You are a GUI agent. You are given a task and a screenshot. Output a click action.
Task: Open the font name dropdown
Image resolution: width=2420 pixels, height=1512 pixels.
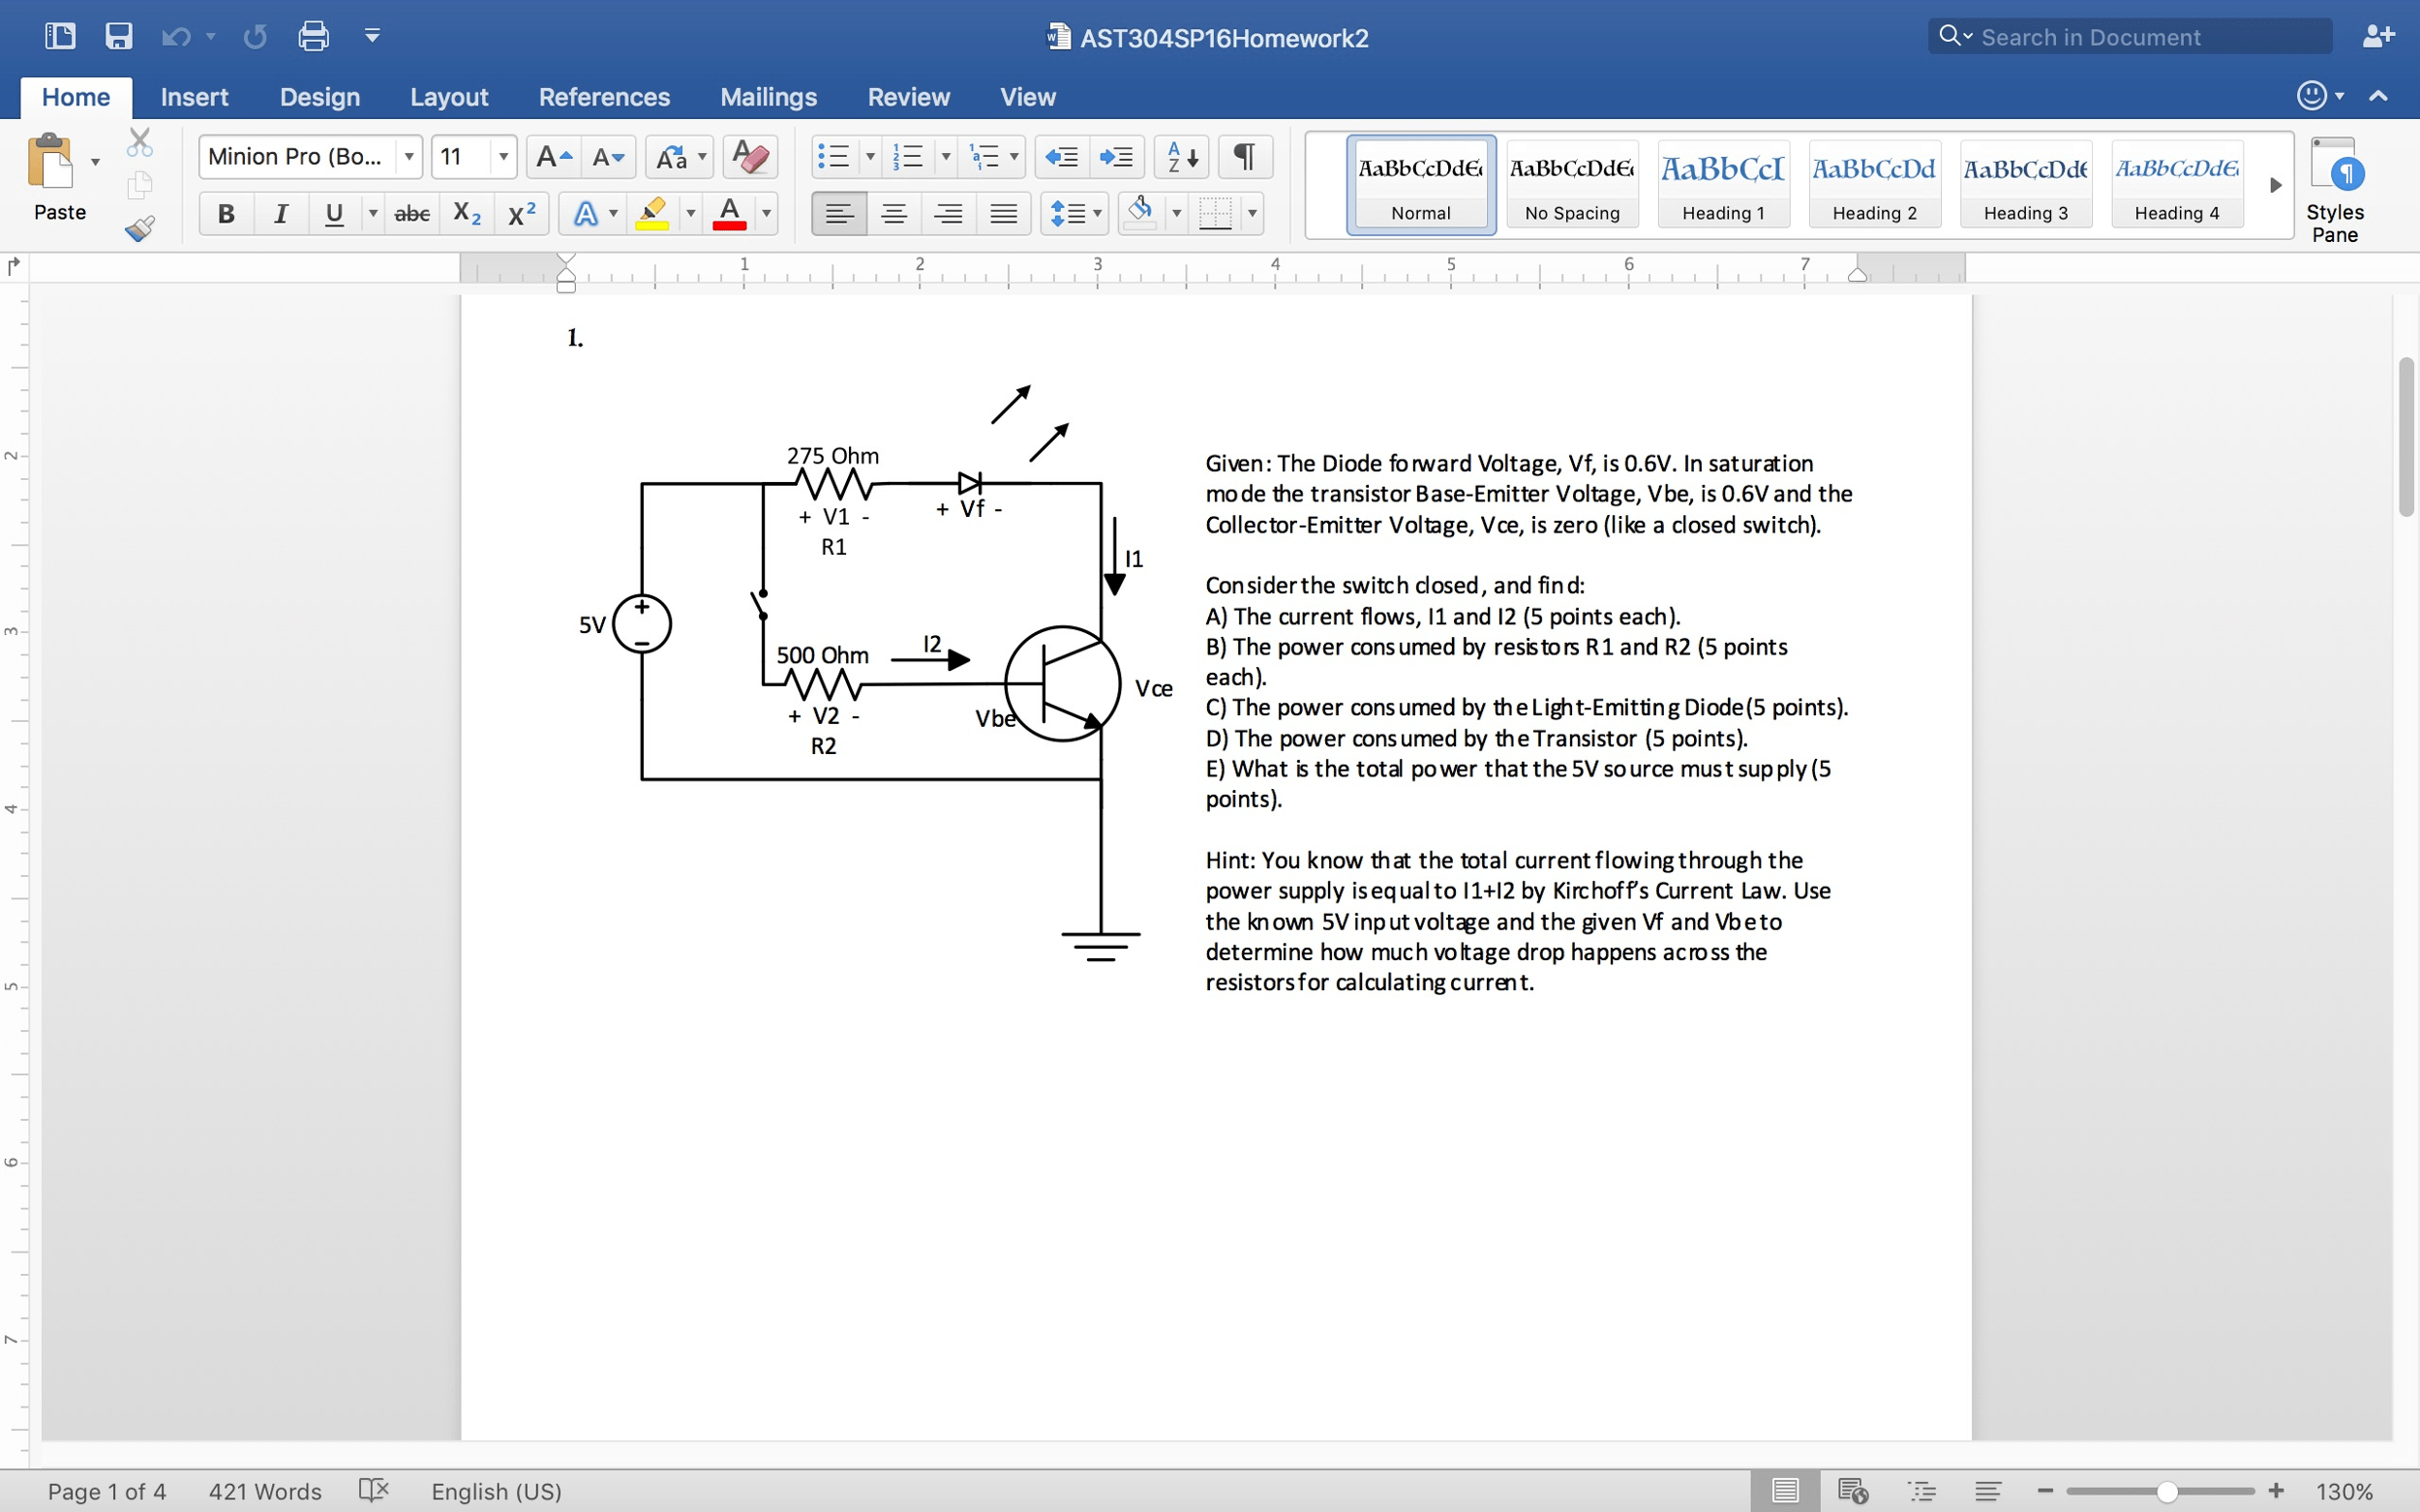pyautogui.click(x=409, y=157)
